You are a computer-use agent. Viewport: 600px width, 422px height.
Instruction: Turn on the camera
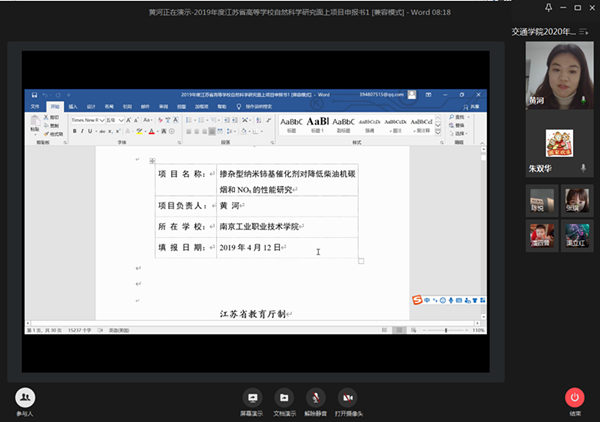pos(348,397)
